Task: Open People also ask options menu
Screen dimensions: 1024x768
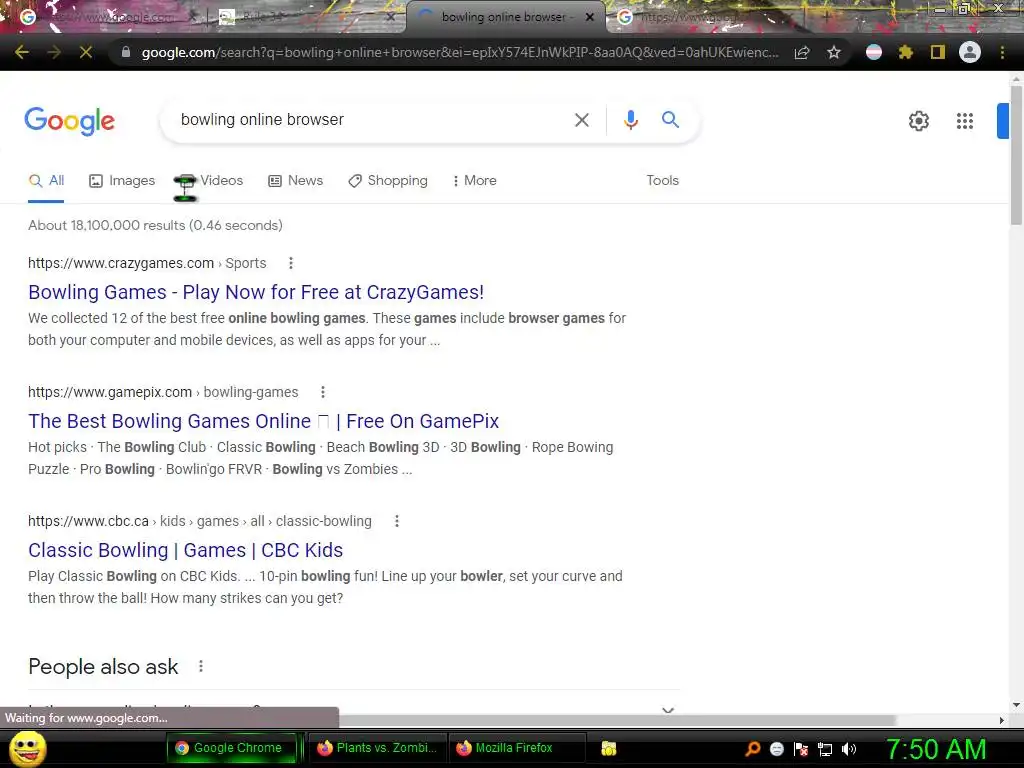Action: click(x=200, y=666)
